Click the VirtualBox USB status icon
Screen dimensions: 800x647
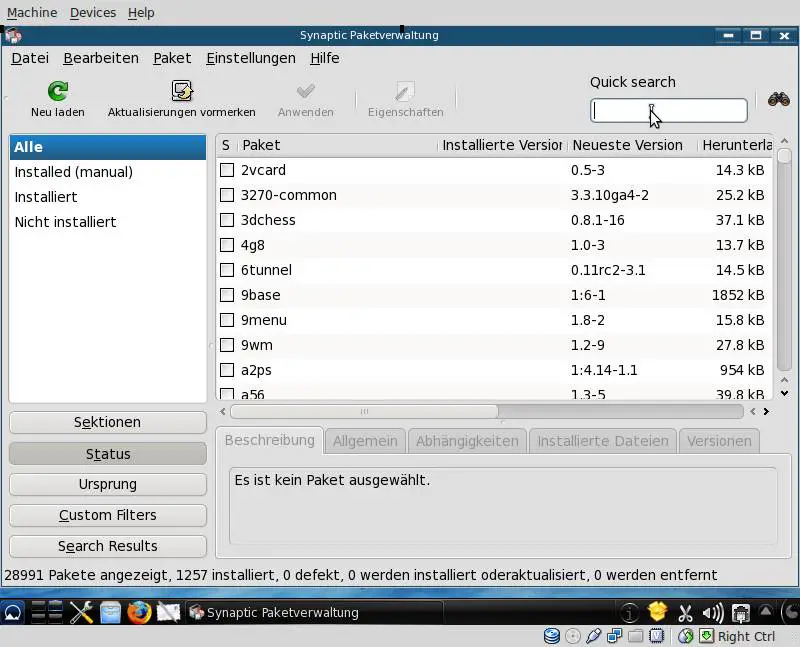click(593, 636)
